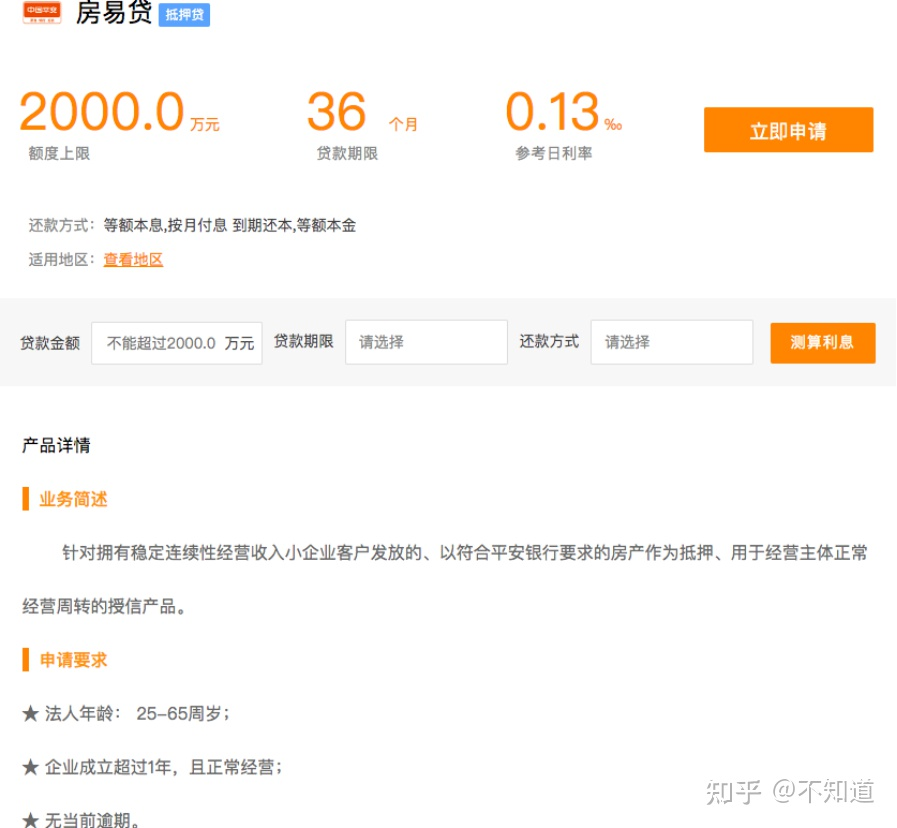Expand the 贷款期限 请选择 dropdown
Screen dimensions: 897x828
[x=426, y=342]
